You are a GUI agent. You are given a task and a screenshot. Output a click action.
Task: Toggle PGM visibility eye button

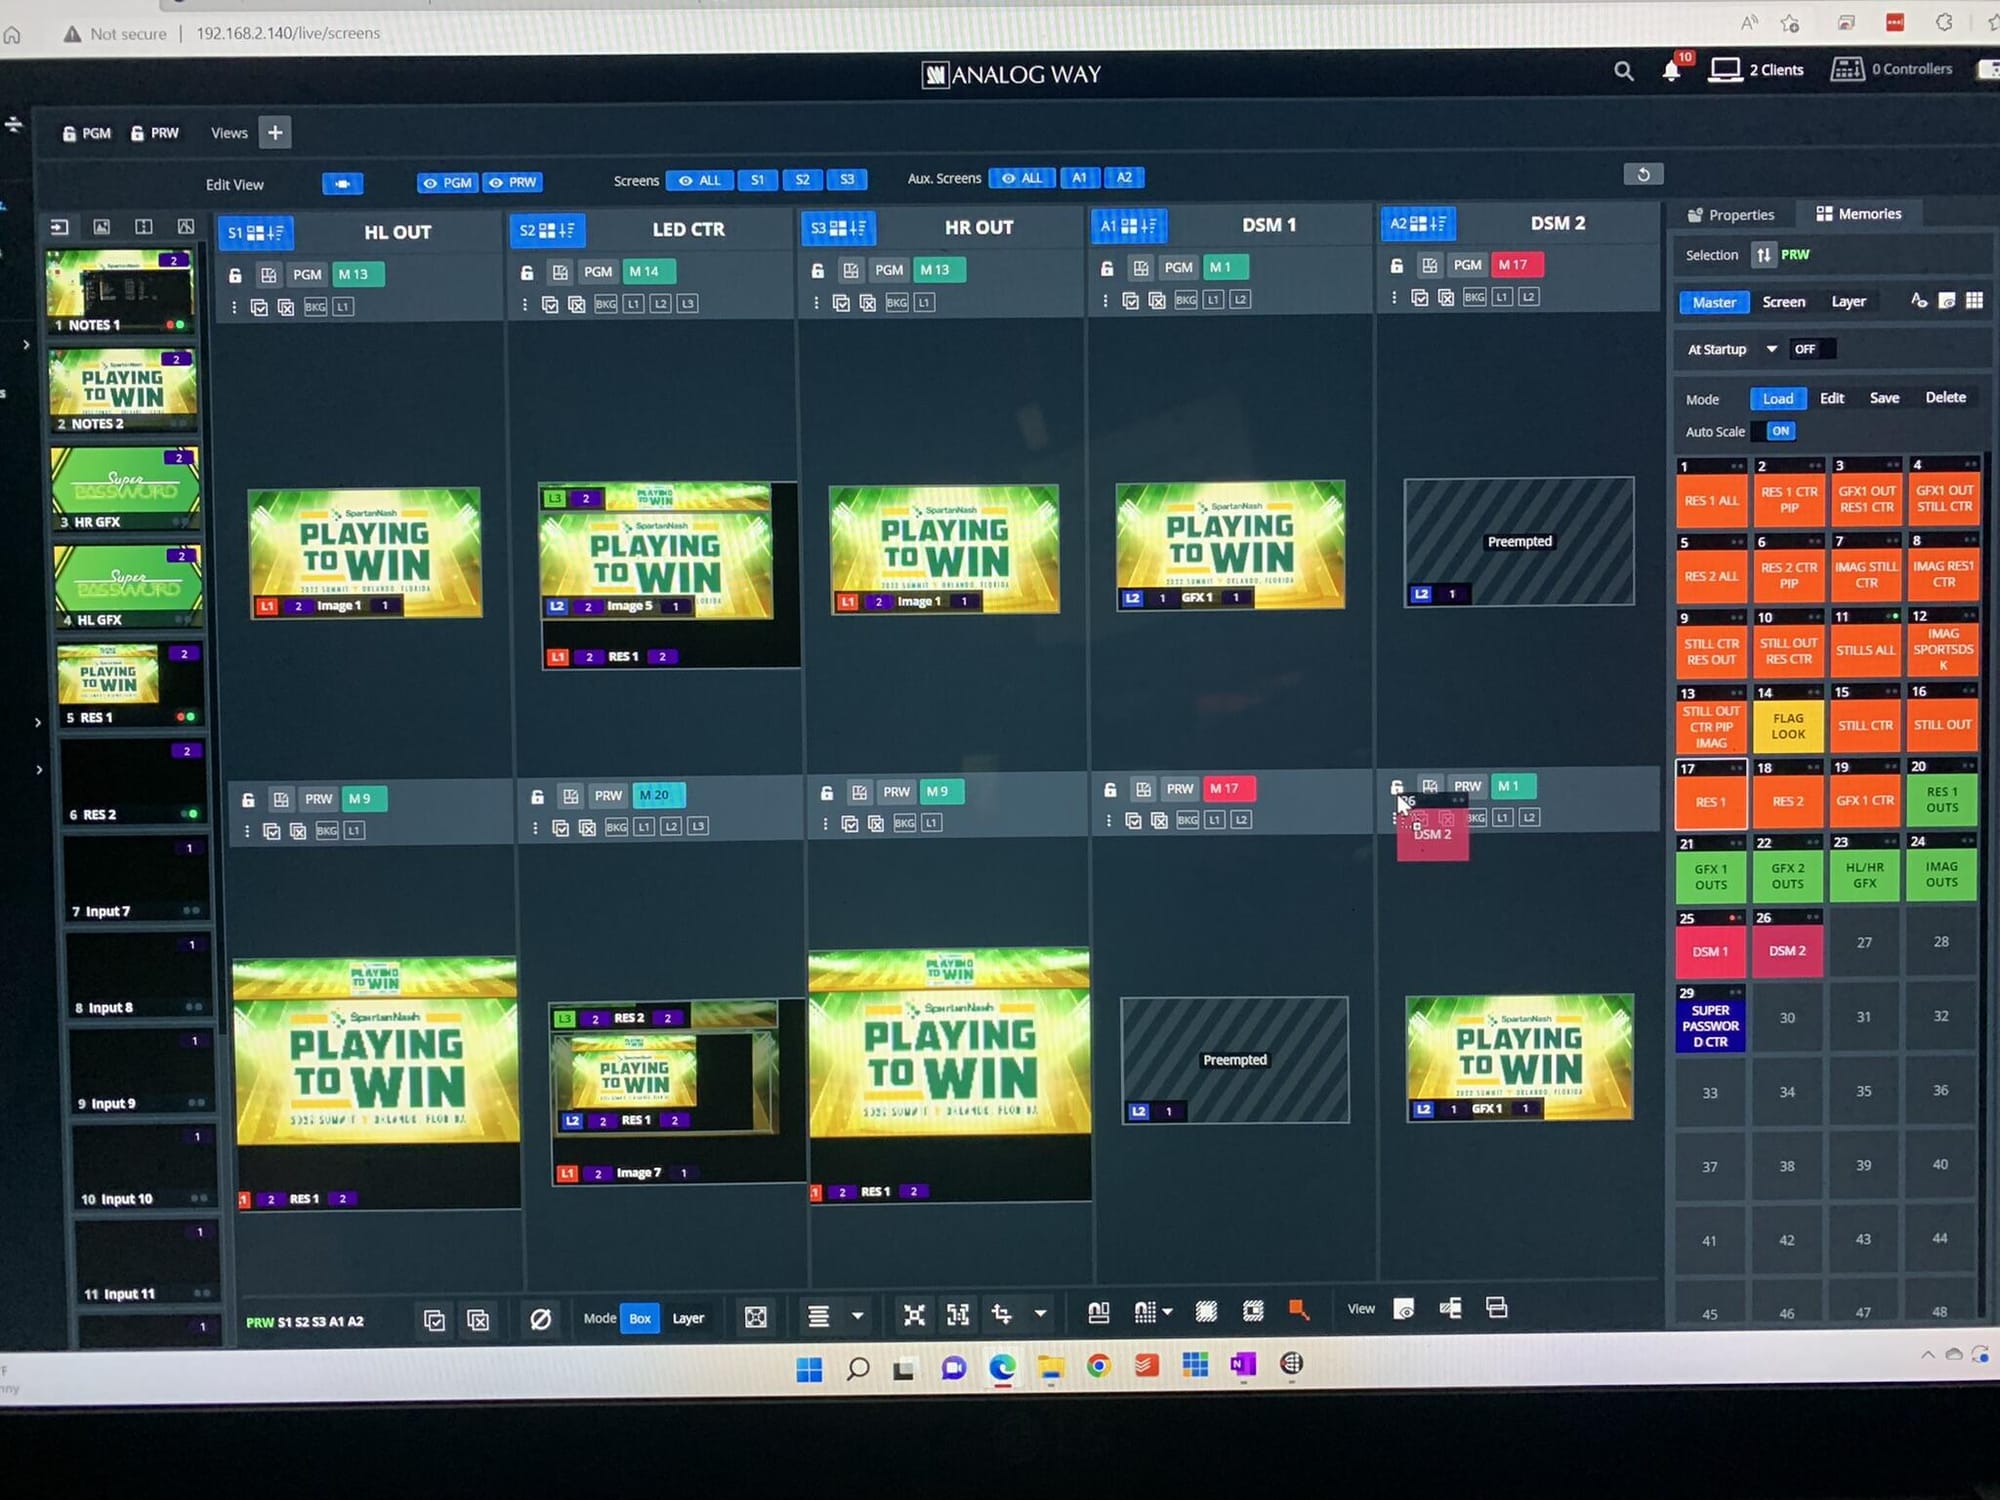coord(447,182)
